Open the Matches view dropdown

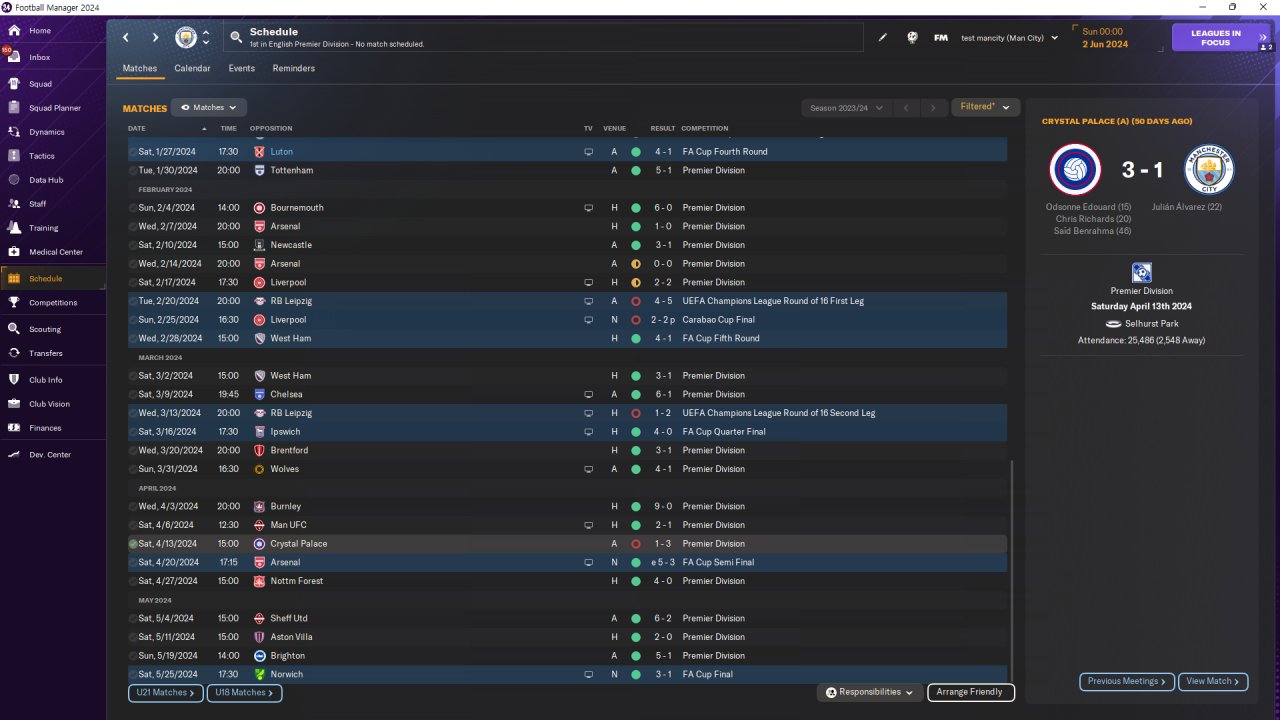point(208,107)
